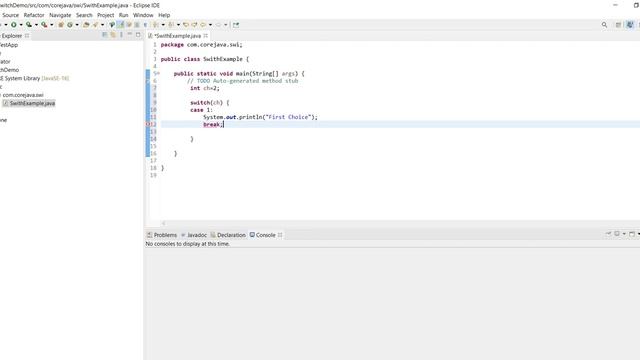Click the greyed Forward navigation arrow icon
Image resolution: width=640 pixels, height=360 pixels.
(x=218, y=25)
